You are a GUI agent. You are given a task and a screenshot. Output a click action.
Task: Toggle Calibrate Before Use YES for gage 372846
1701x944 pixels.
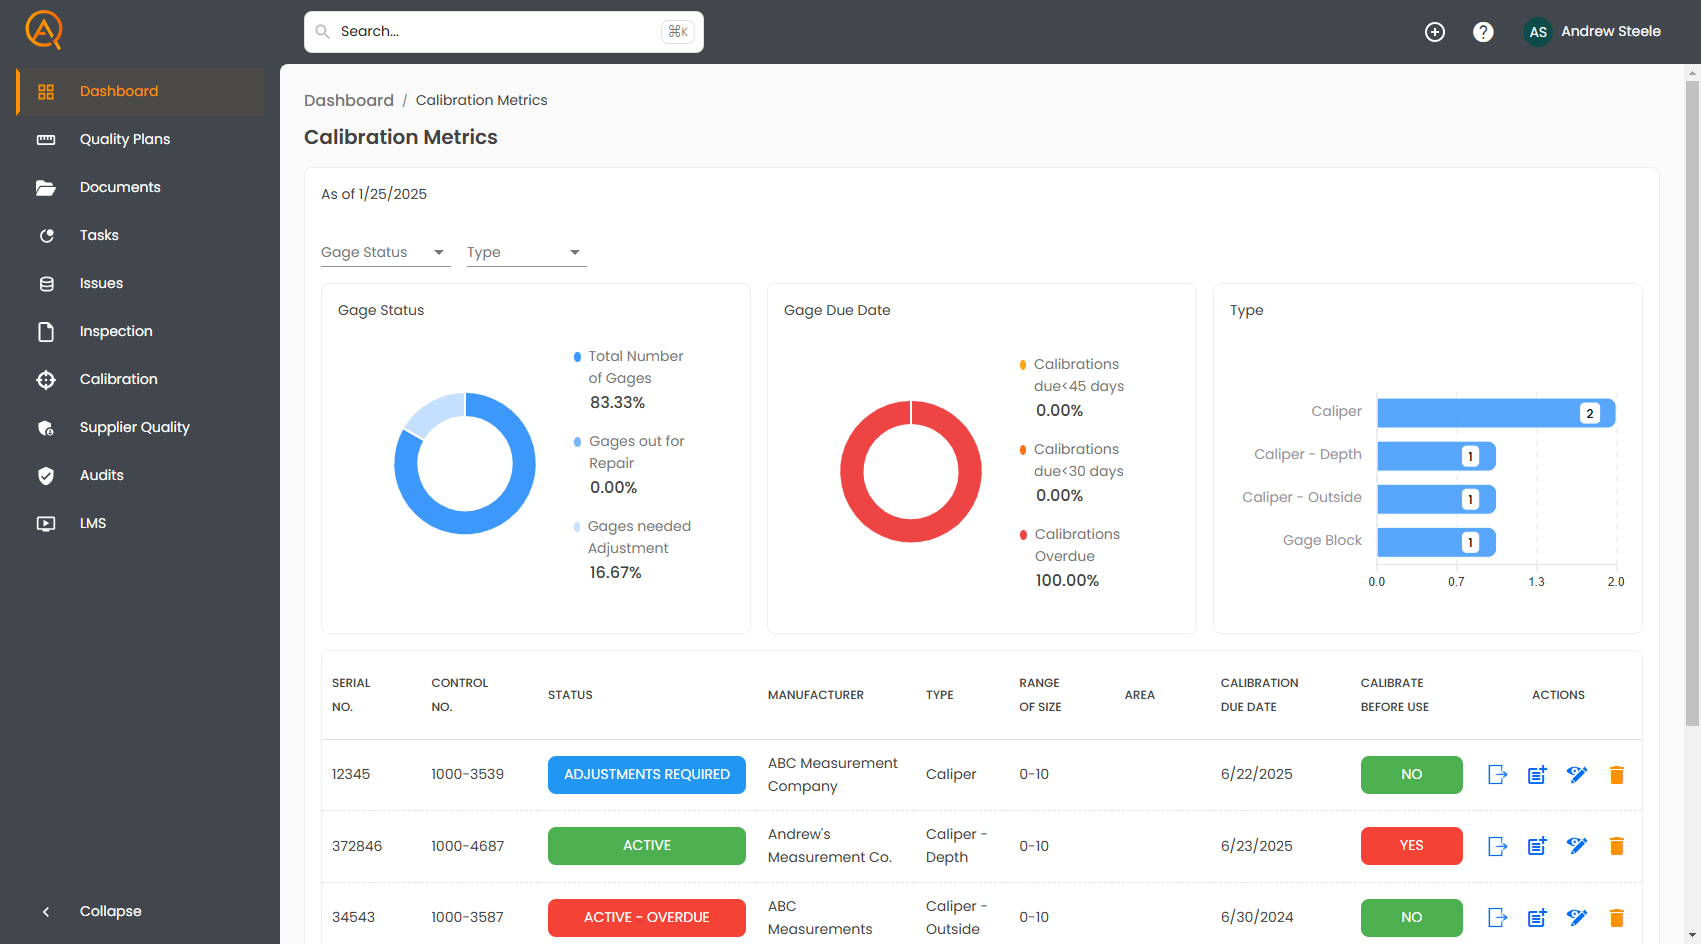coord(1411,845)
